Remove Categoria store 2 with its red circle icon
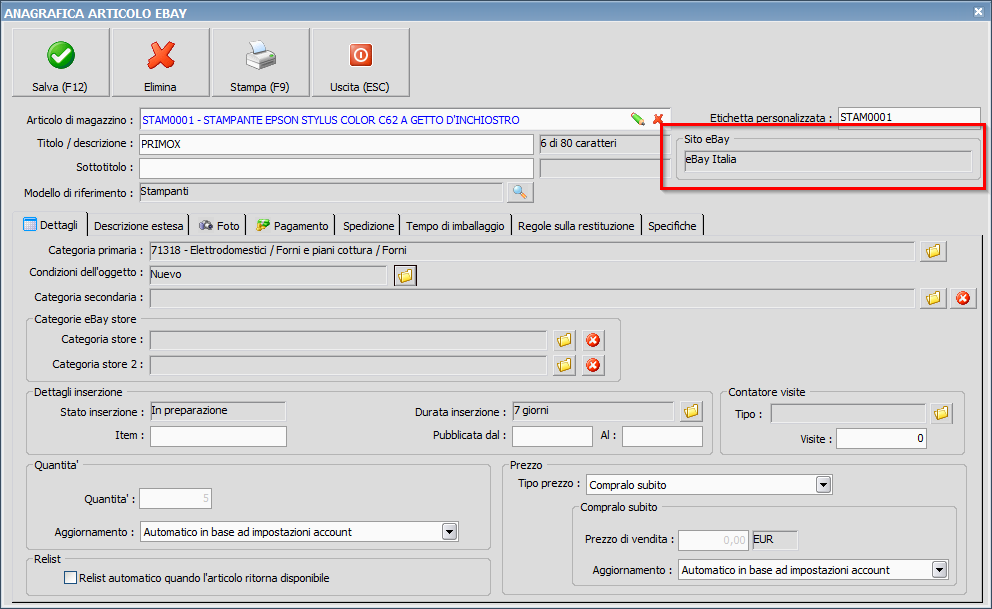Viewport: 992px width, 609px height. pos(593,365)
